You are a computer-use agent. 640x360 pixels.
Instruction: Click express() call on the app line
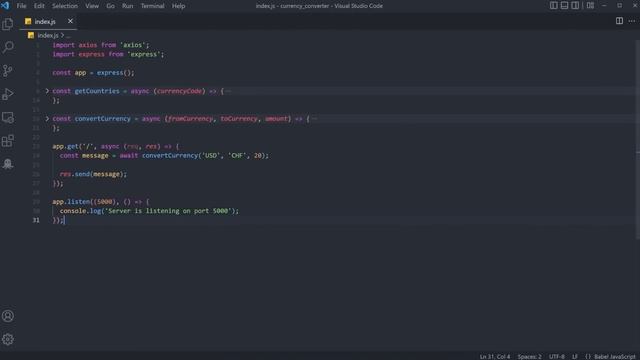click(x=114, y=73)
